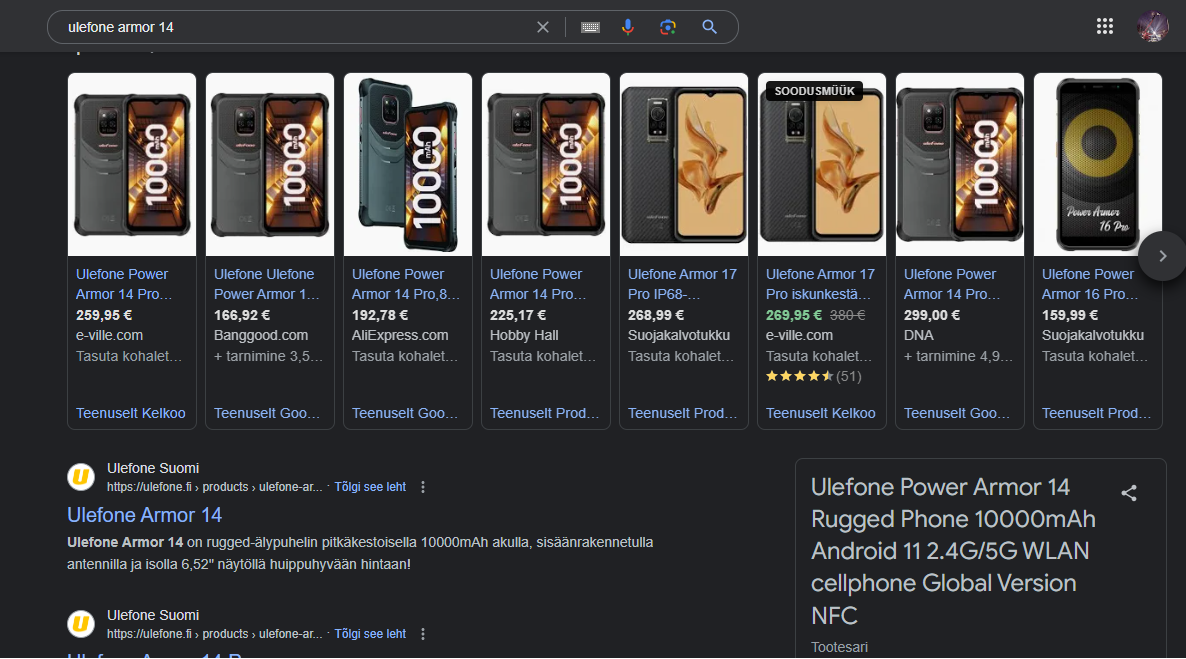Open the Ulefone Armor 14 result link

144,515
